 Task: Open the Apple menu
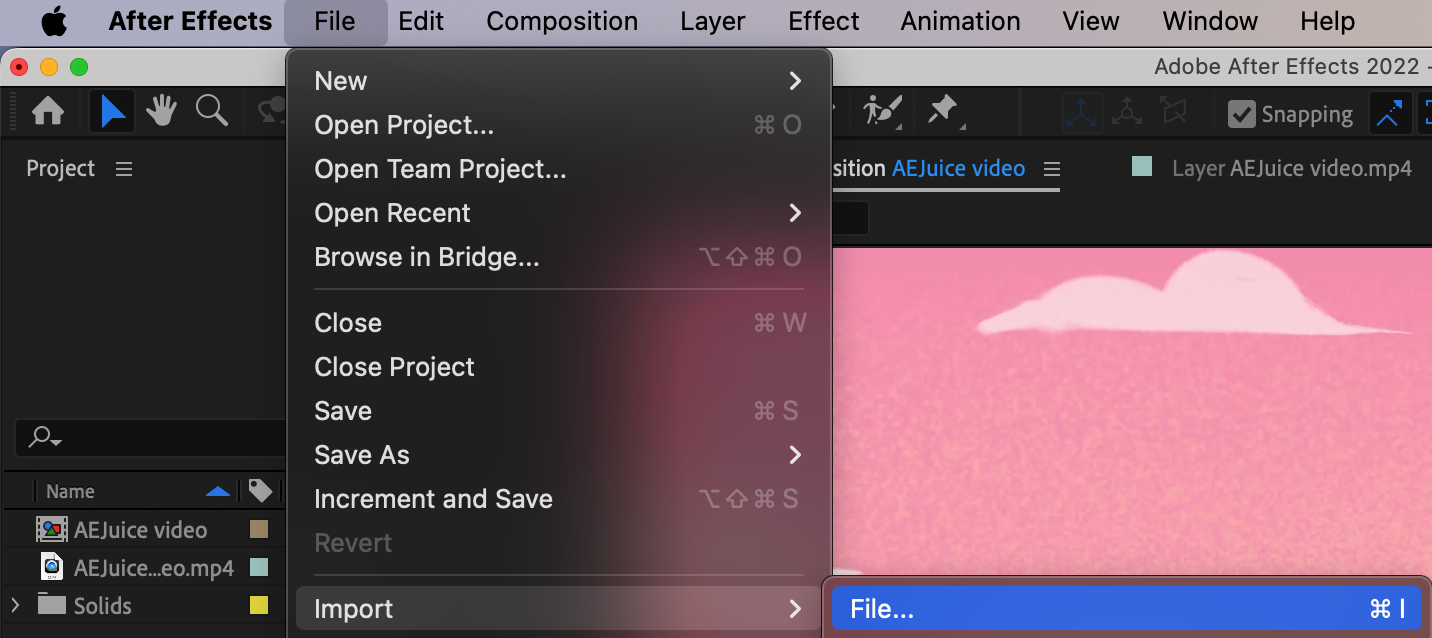(54, 22)
